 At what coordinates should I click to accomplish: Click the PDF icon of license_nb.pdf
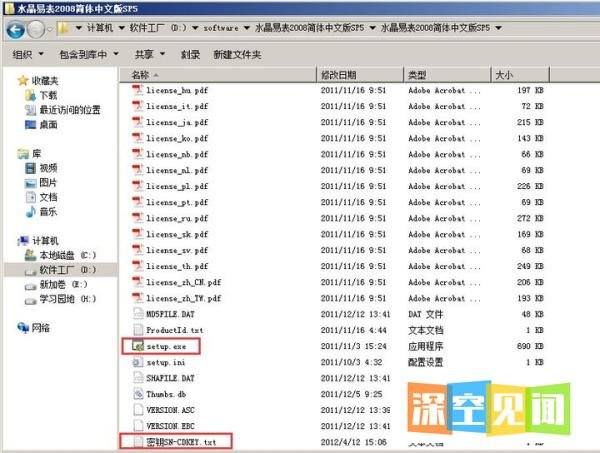coord(137,154)
